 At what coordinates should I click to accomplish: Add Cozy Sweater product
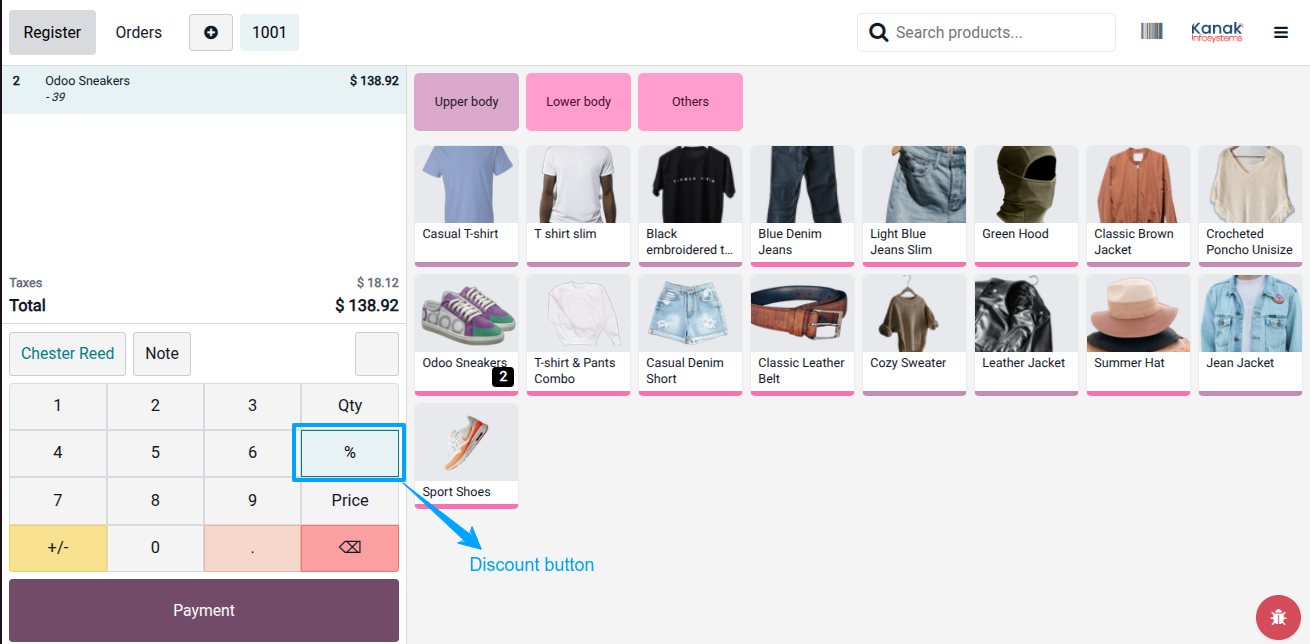914,335
